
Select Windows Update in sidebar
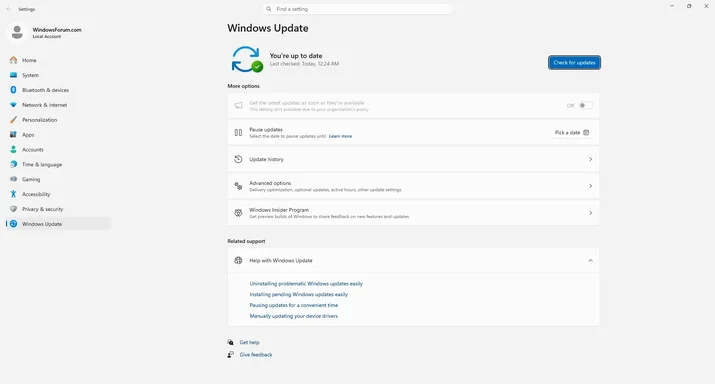pos(58,224)
